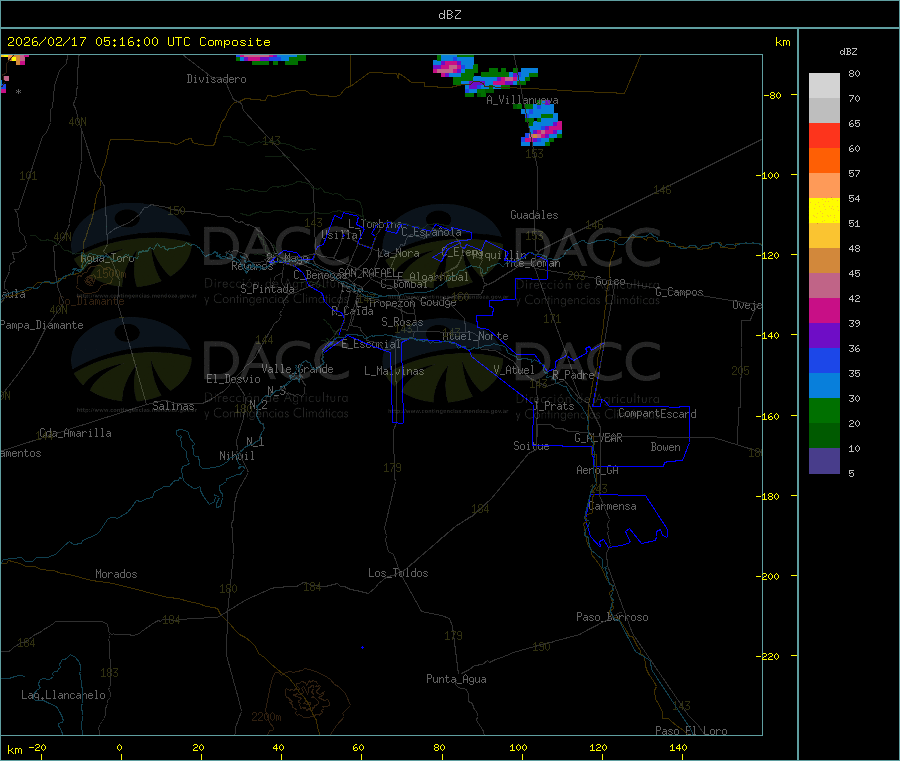900x761 pixels.
Task: Click the SAN_RAFAEL map label
Action: (367, 272)
